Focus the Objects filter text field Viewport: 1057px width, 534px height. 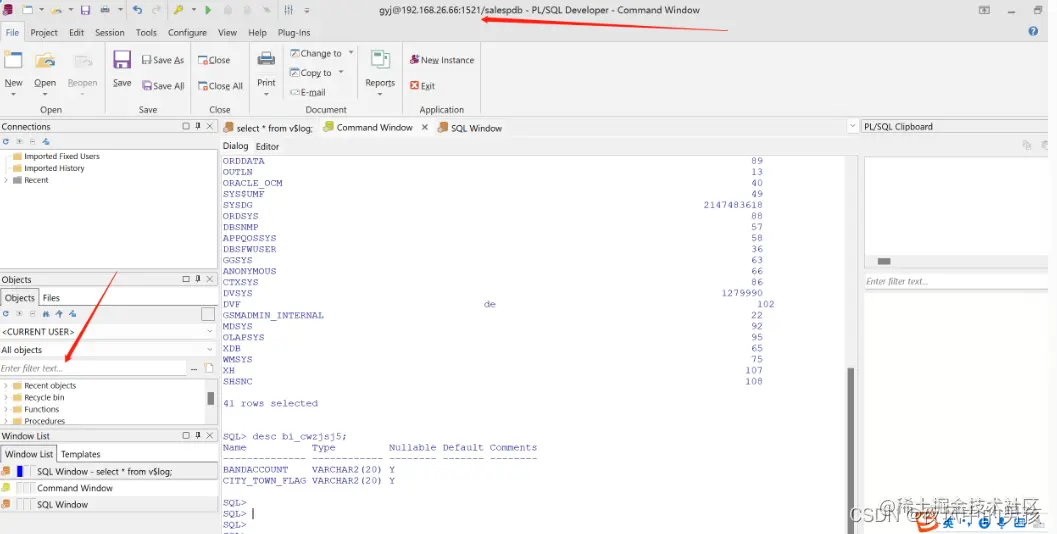(x=93, y=368)
